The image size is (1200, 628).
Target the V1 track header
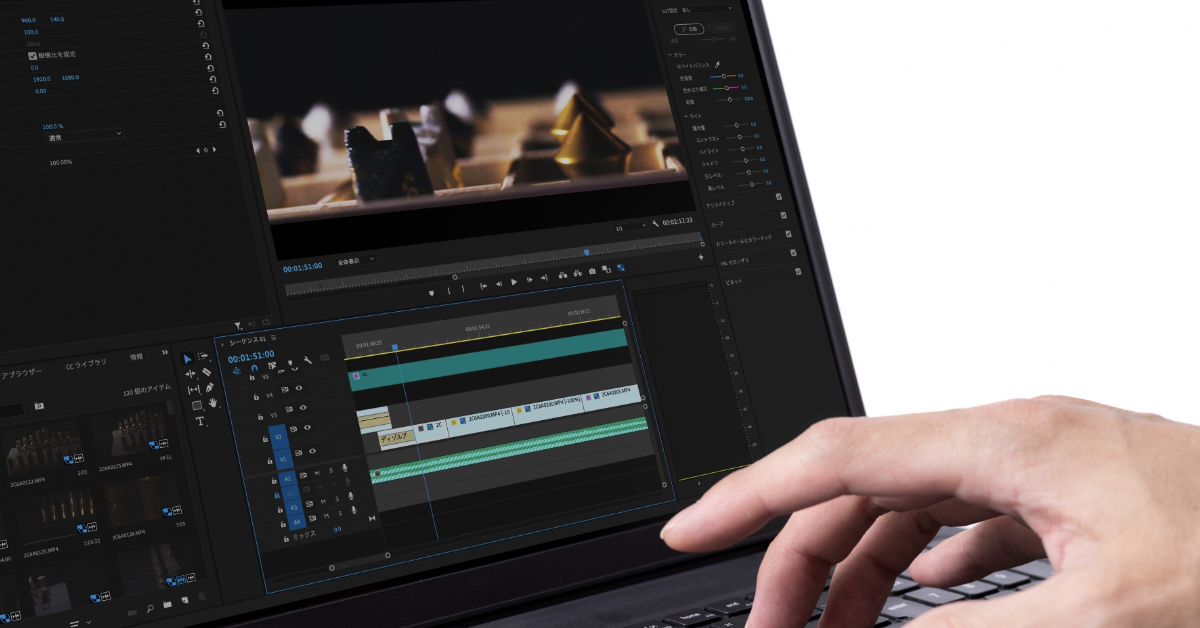pyautogui.click(x=283, y=459)
